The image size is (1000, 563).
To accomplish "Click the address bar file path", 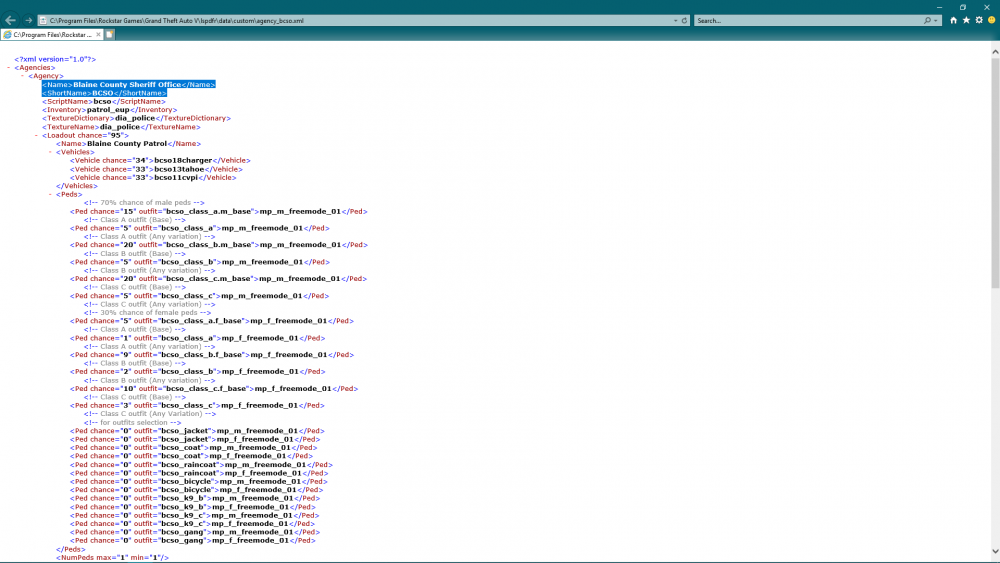I will pyautogui.click(x=177, y=20).
